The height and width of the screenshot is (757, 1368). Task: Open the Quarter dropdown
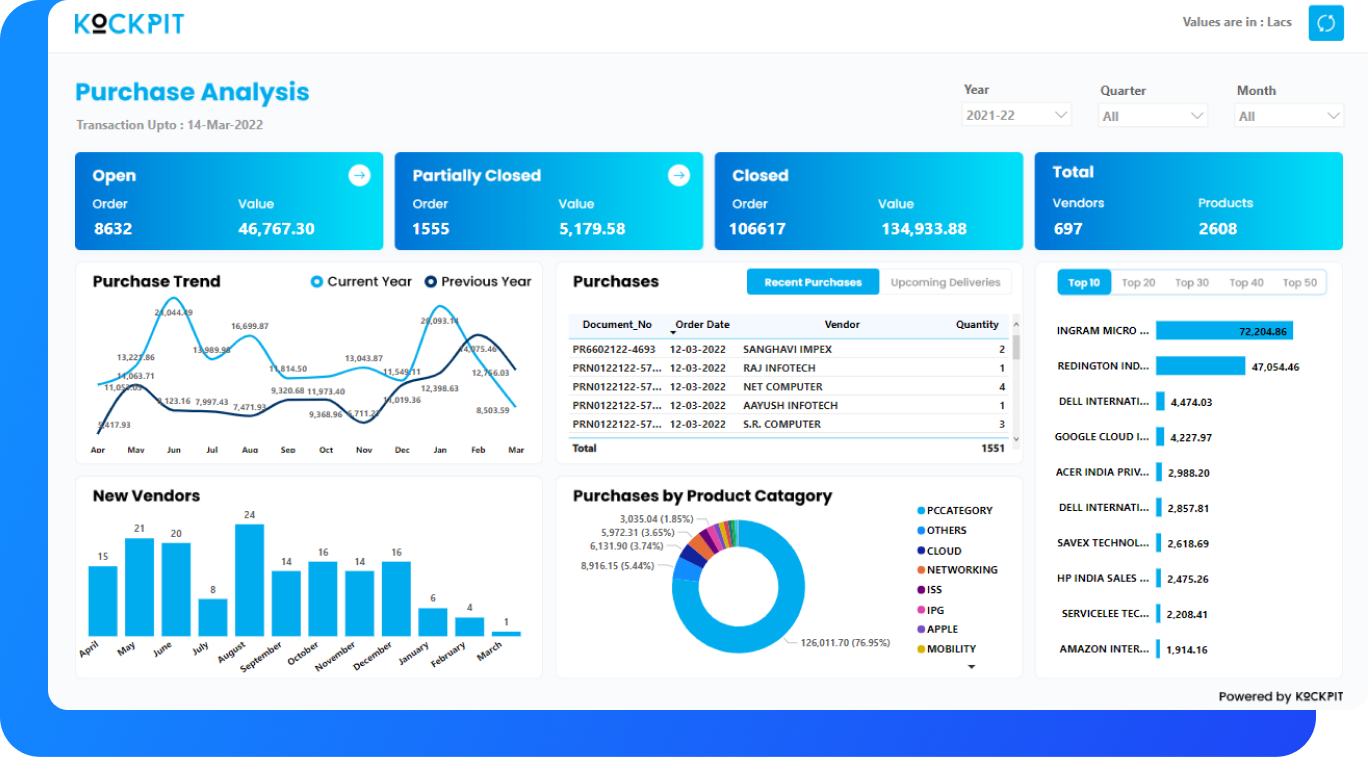1153,116
